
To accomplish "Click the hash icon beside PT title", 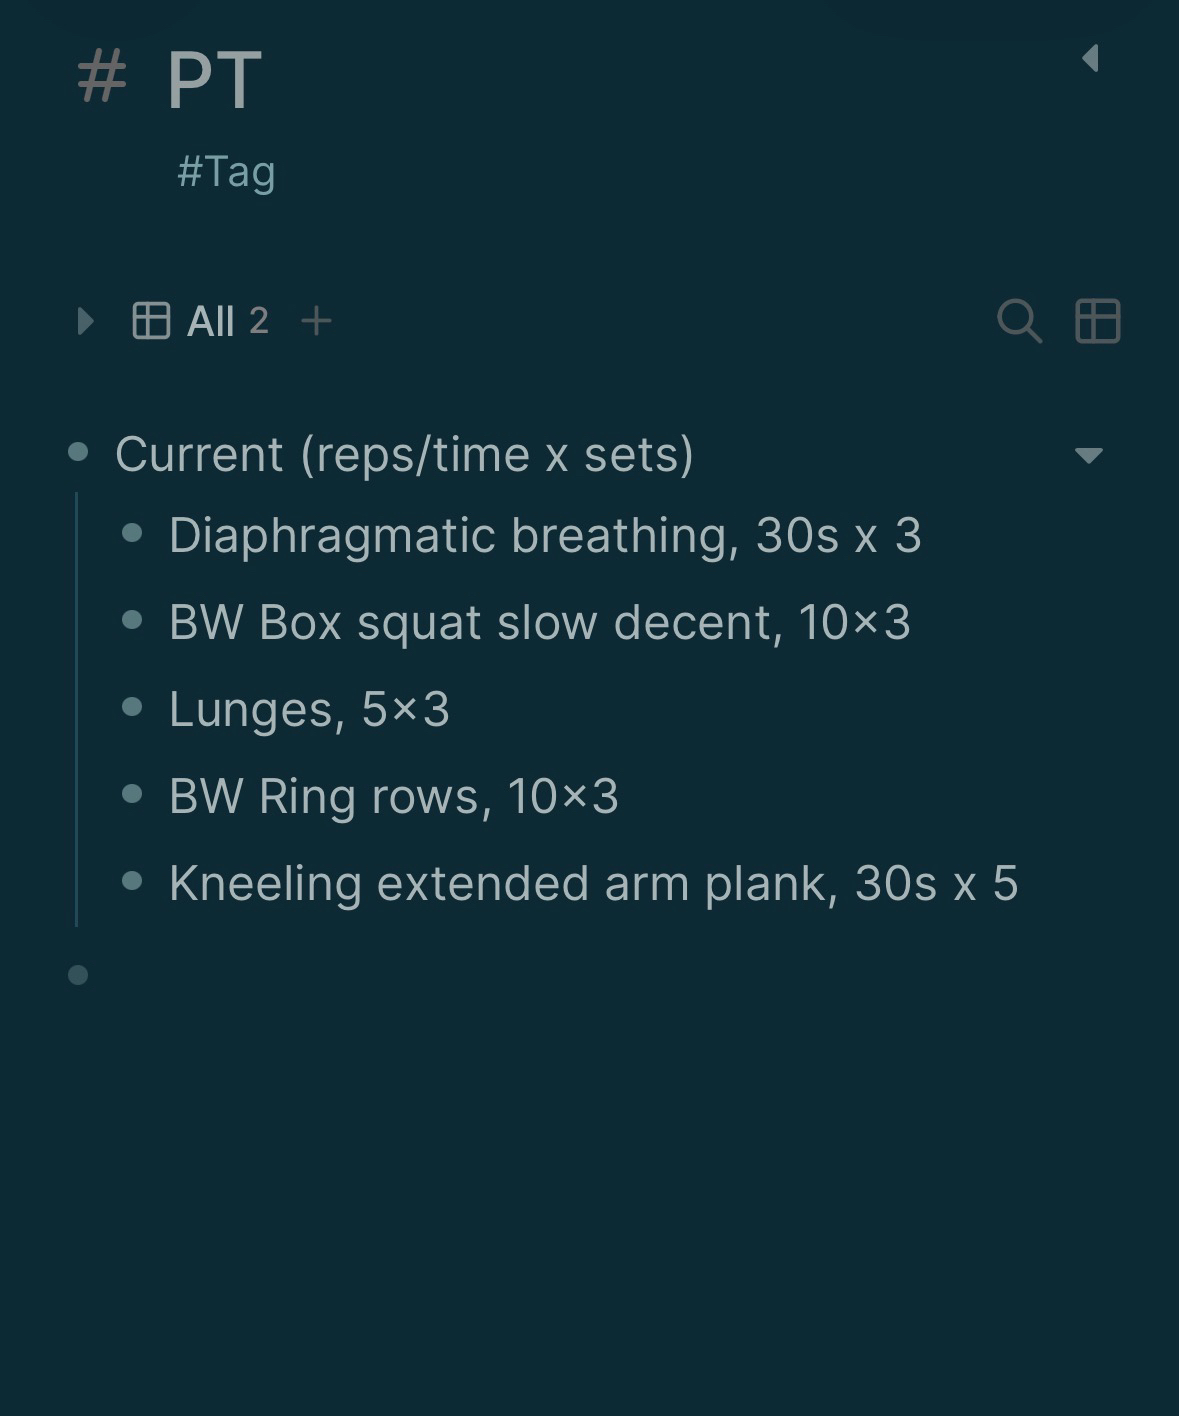I will click(102, 78).
